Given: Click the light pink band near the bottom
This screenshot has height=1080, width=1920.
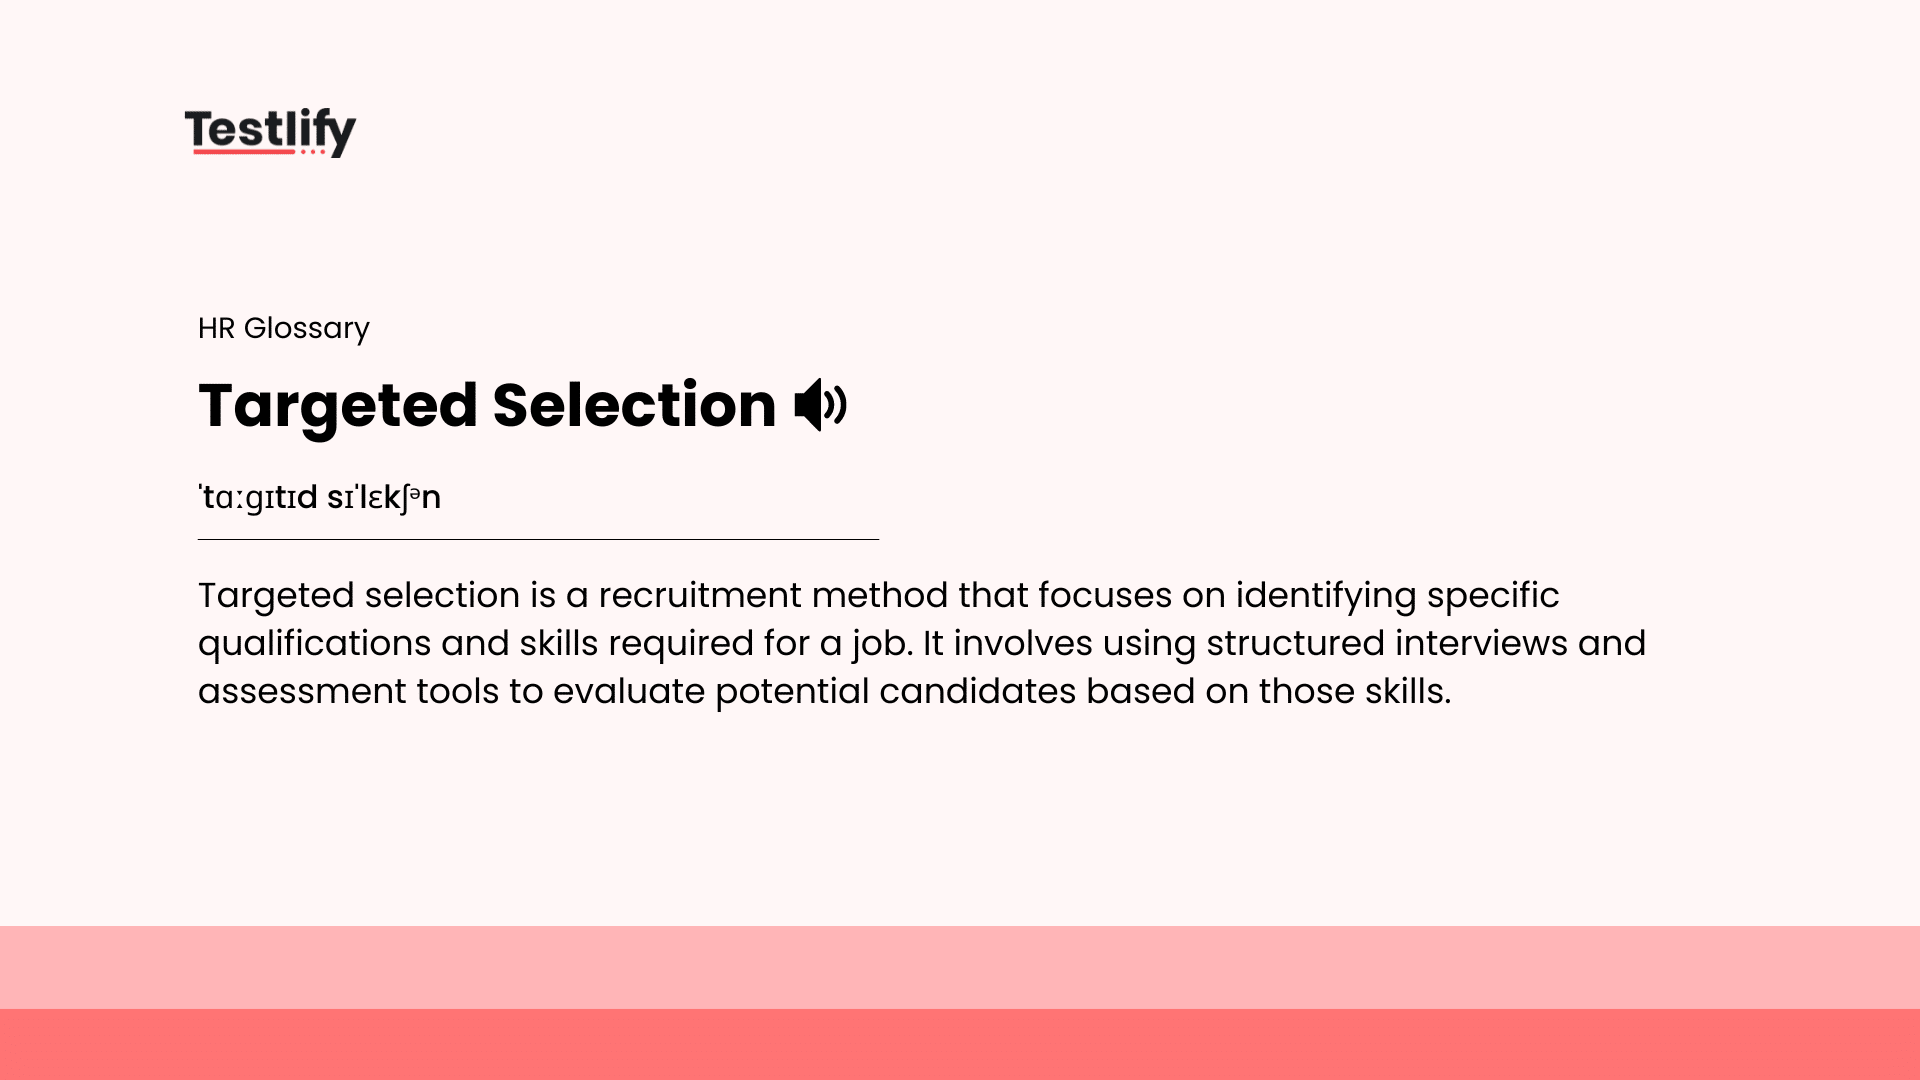Looking at the screenshot, I should pyautogui.click(x=960, y=967).
